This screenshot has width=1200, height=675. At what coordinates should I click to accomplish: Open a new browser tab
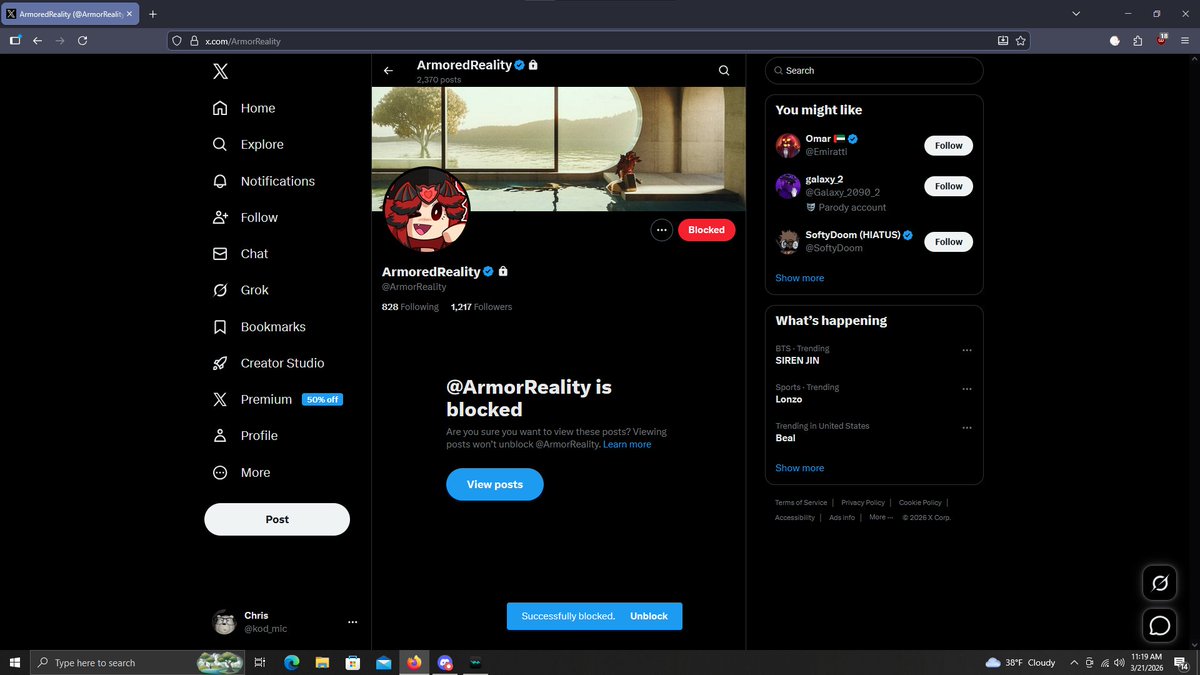pos(153,14)
